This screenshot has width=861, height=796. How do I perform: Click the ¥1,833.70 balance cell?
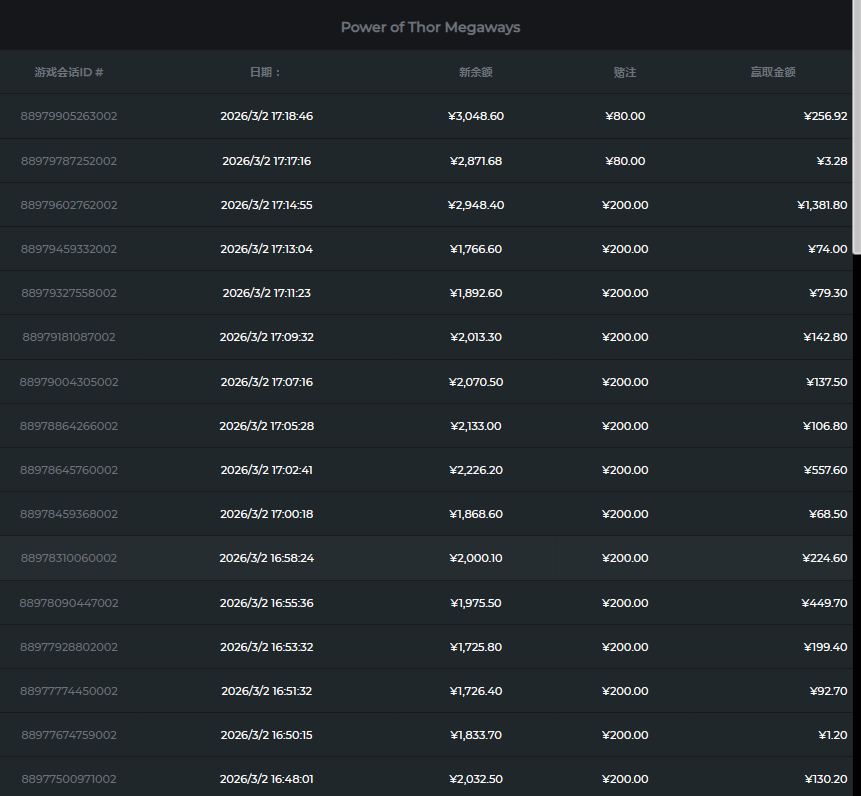coord(476,735)
